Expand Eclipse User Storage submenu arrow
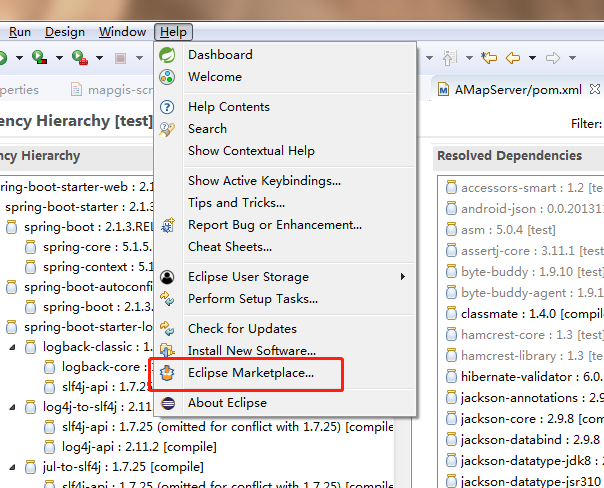 point(403,277)
